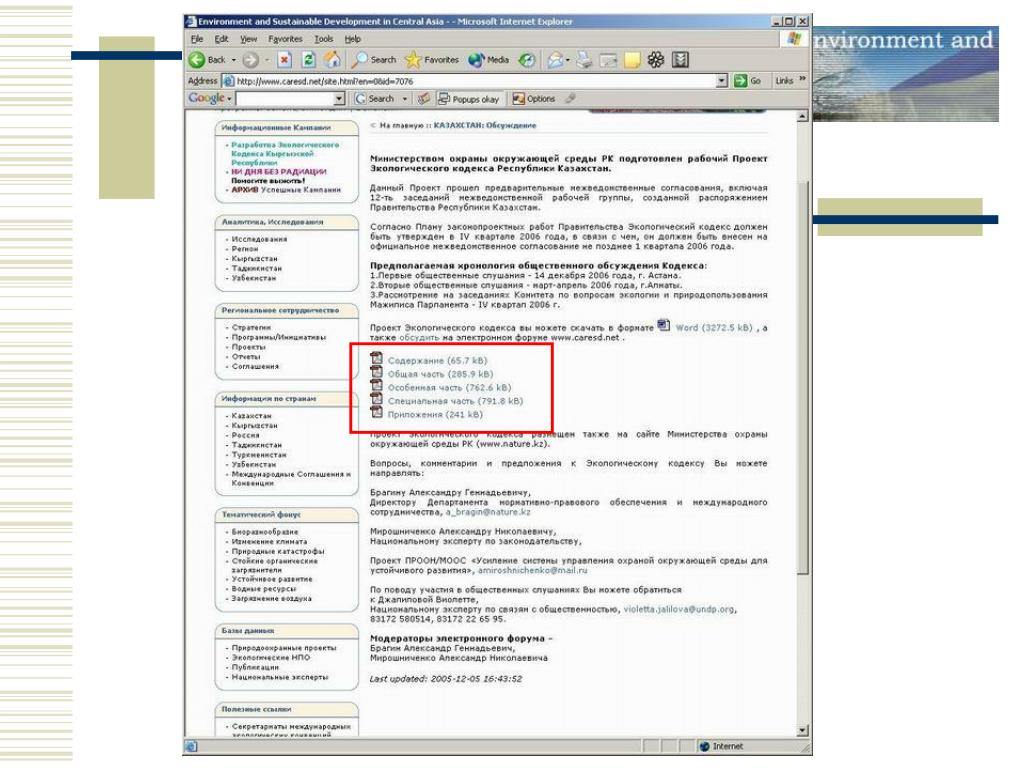Click the На главную breadcrumb link
Image resolution: width=1024 pixels, height=768 pixels.
401,125
